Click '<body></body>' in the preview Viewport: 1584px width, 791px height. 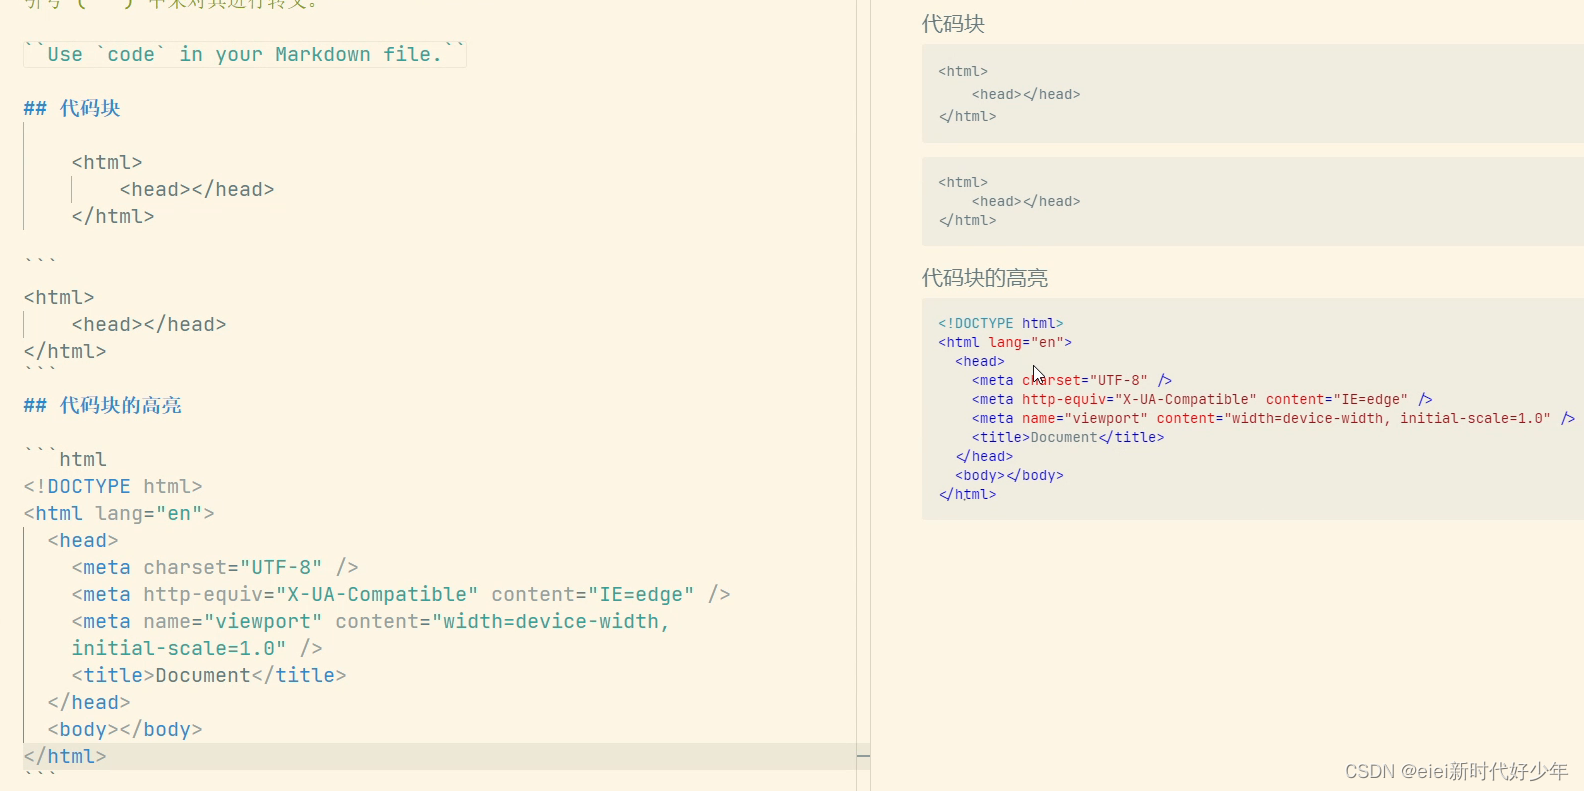pyautogui.click(x=1009, y=475)
